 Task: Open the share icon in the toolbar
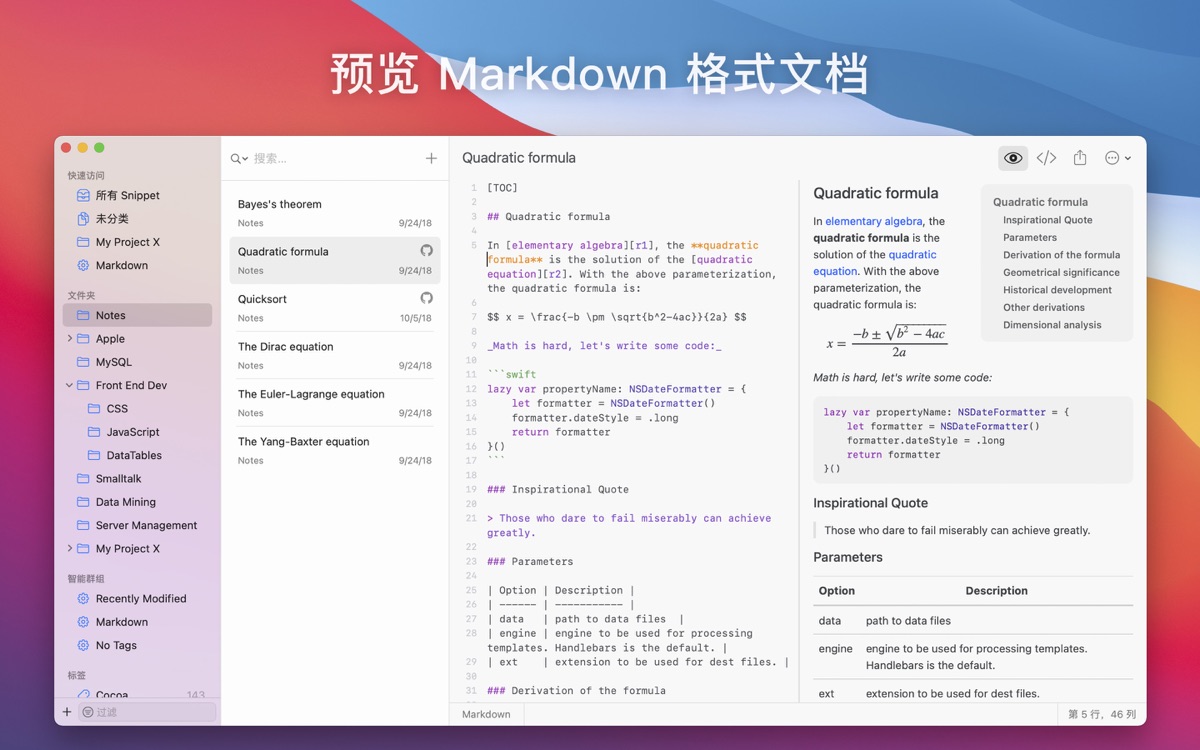(x=1080, y=158)
